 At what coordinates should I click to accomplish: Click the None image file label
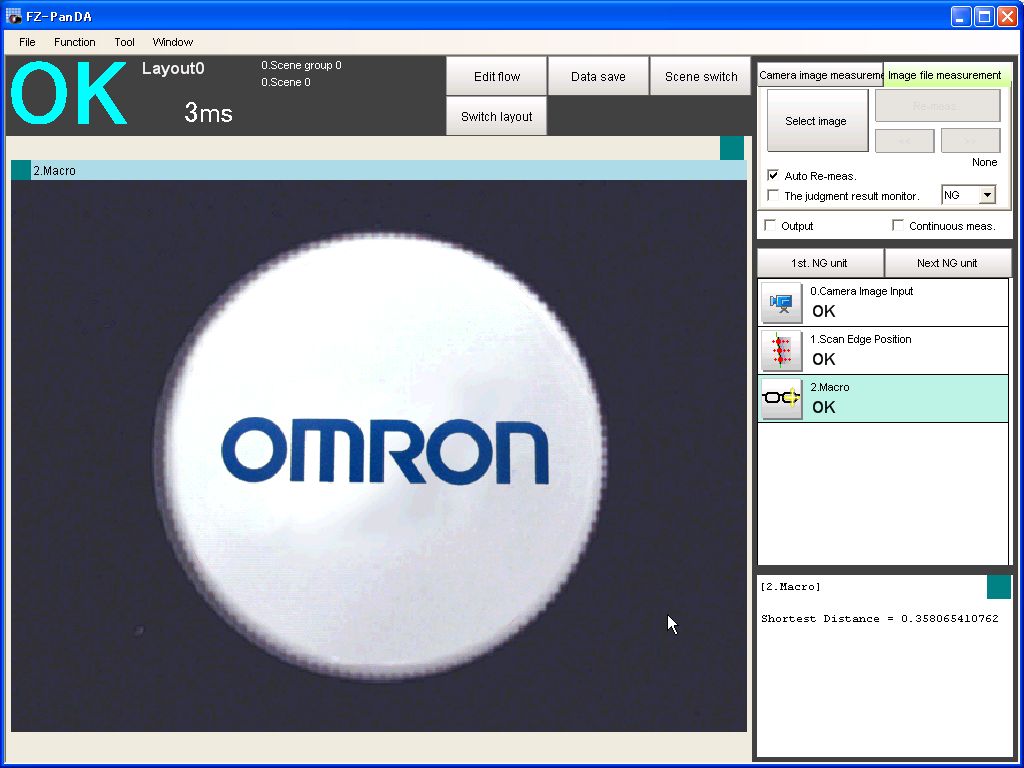tap(984, 162)
